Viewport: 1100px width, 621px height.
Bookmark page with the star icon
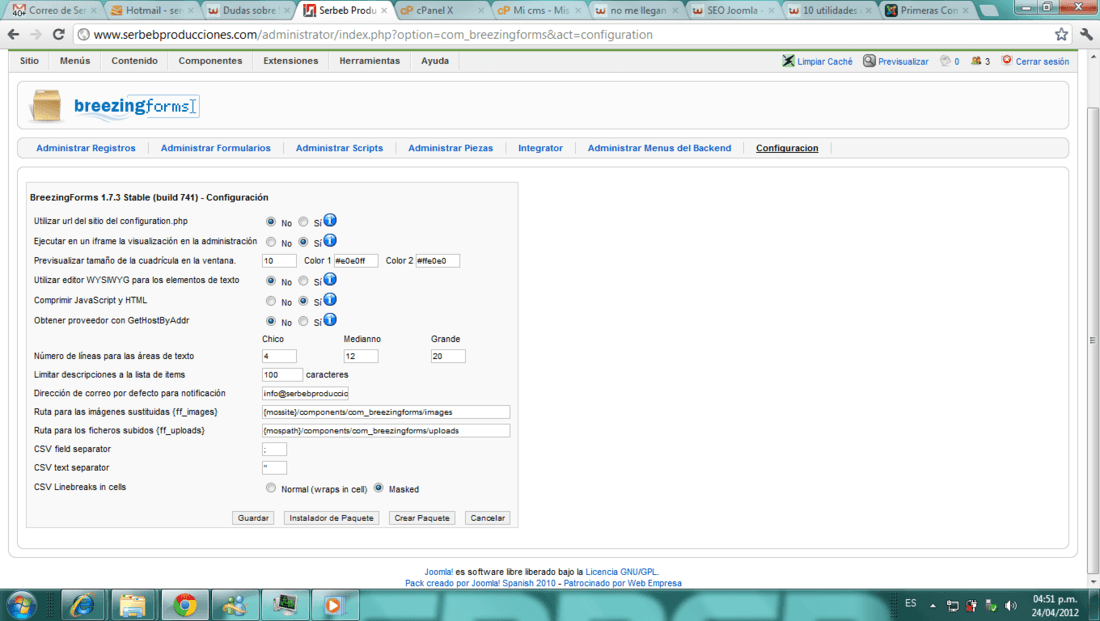(1061, 34)
